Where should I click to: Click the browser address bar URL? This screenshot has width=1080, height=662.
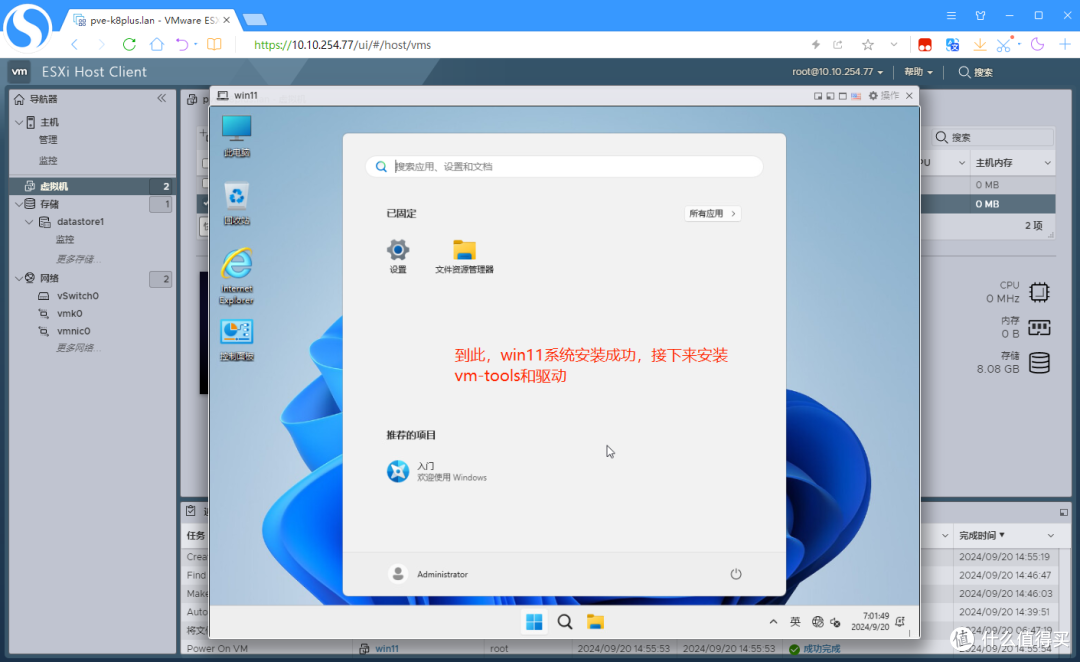pyautogui.click(x=342, y=45)
